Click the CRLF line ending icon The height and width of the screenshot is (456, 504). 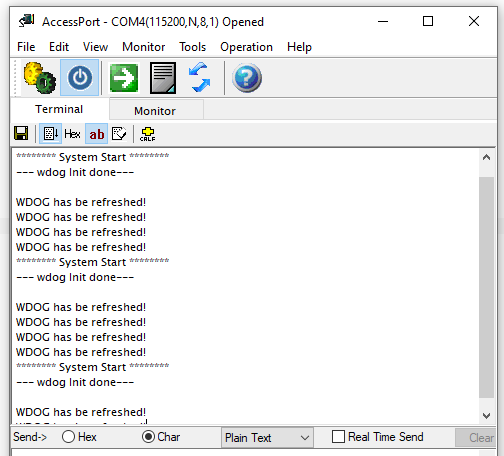148,134
